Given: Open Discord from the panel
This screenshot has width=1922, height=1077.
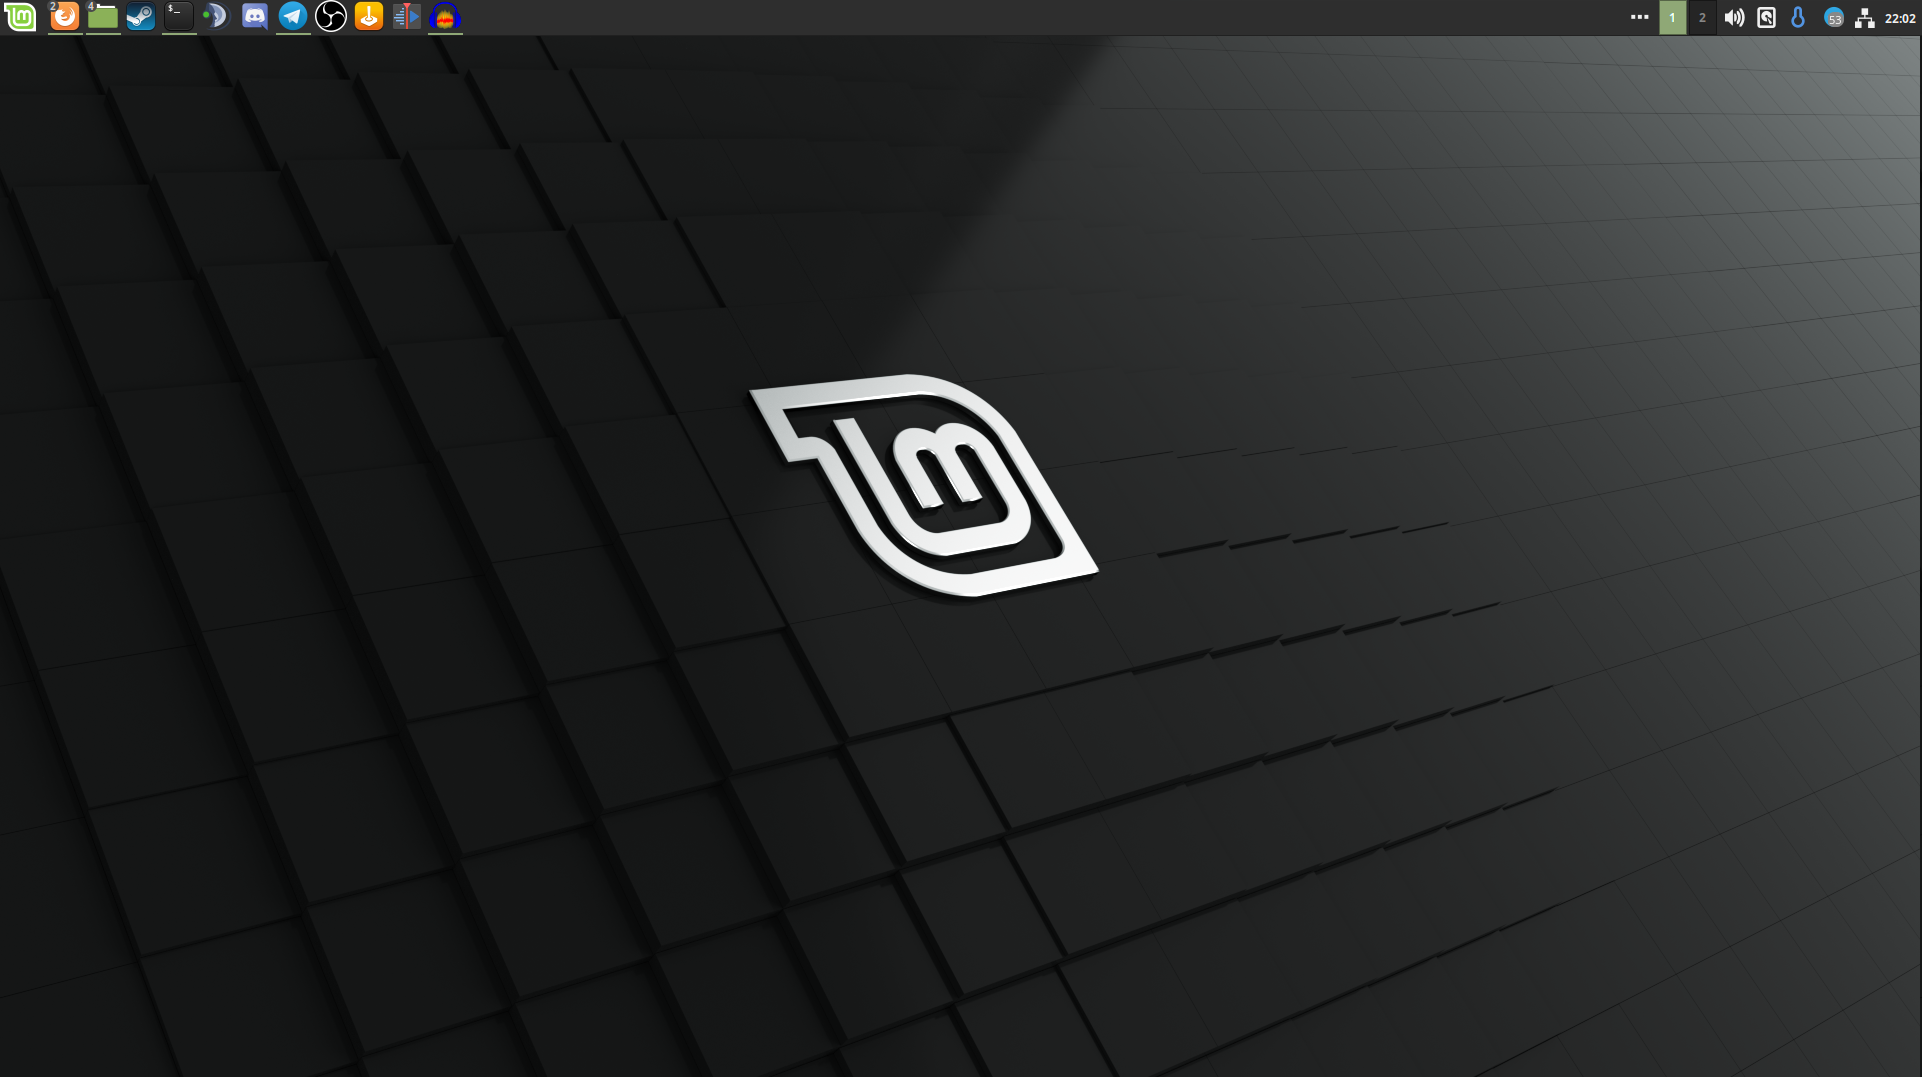Looking at the screenshot, I should click(255, 17).
